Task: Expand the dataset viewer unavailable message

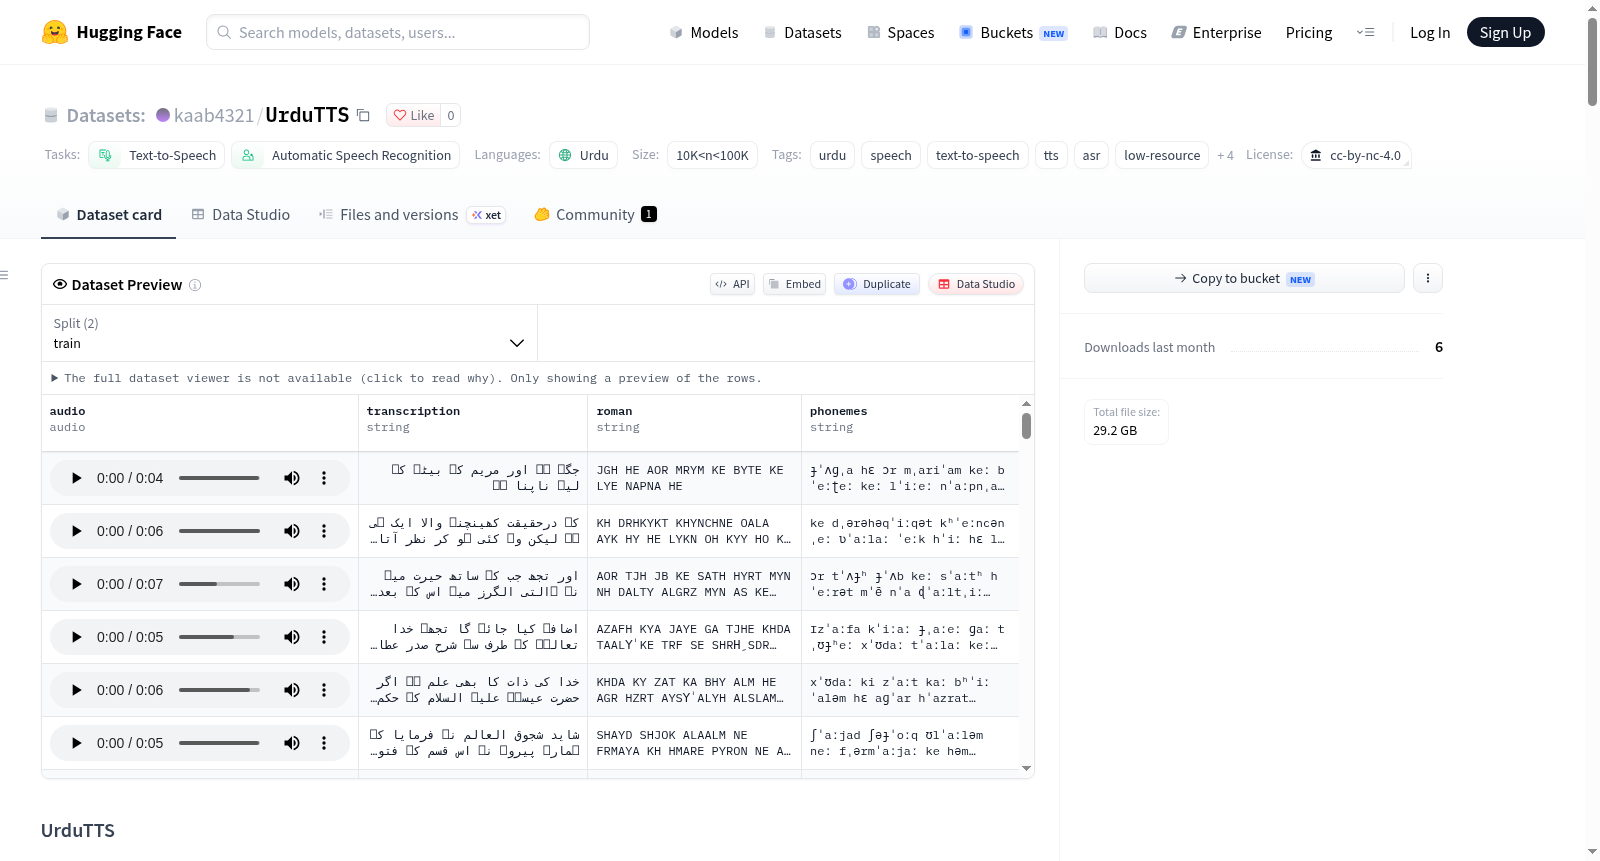Action: click(x=406, y=378)
